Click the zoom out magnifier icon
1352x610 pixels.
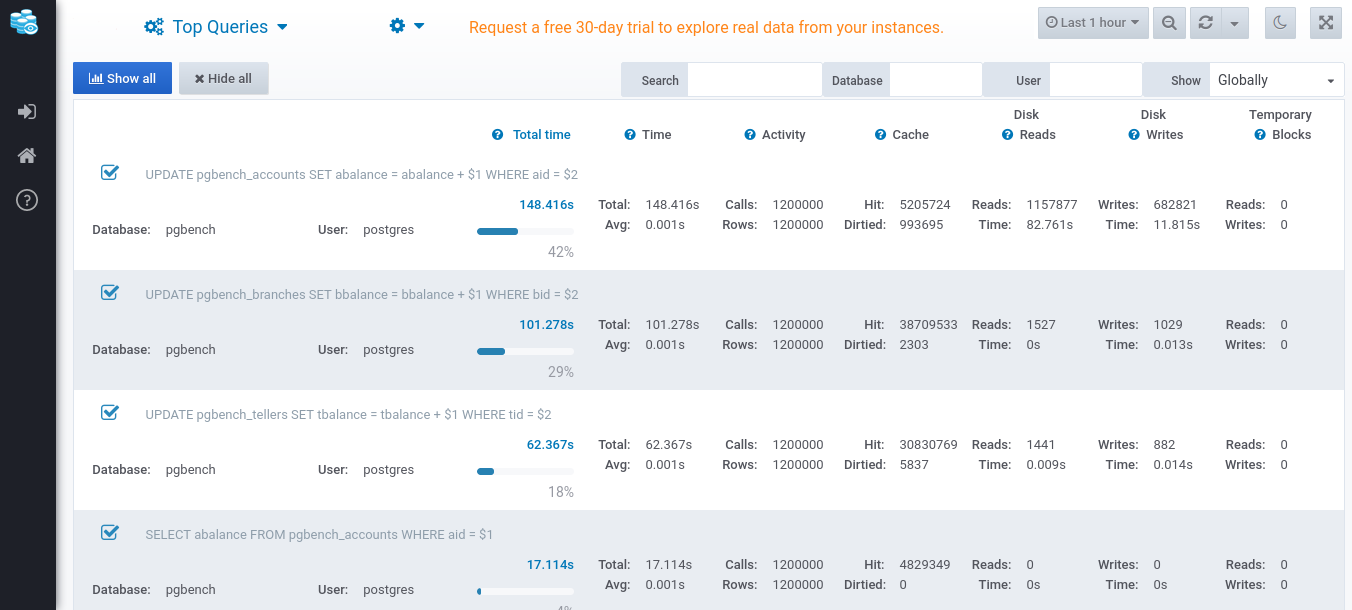(x=1168, y=23)
